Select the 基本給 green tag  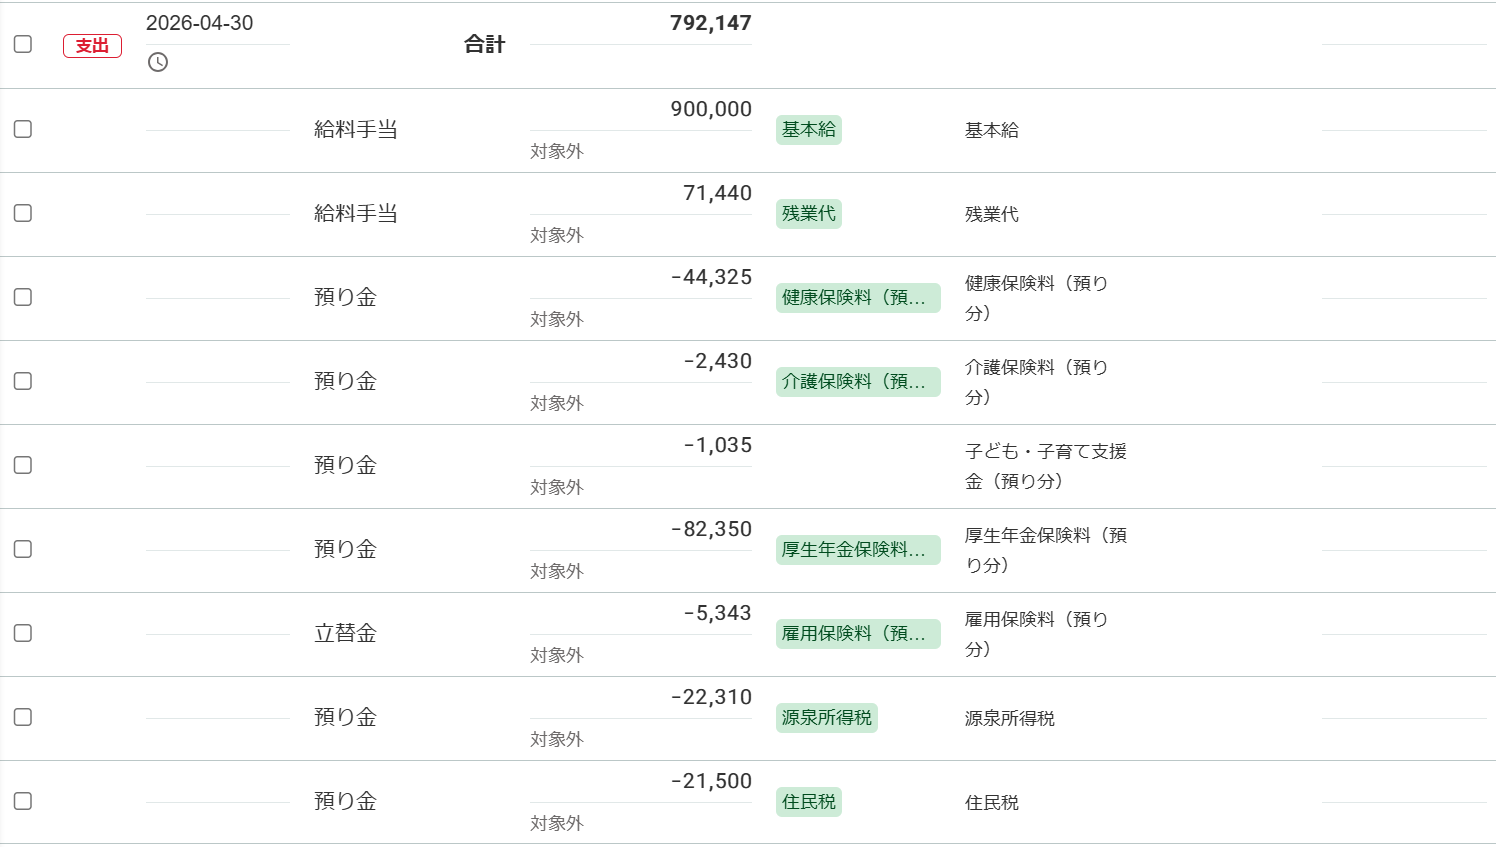808,130
